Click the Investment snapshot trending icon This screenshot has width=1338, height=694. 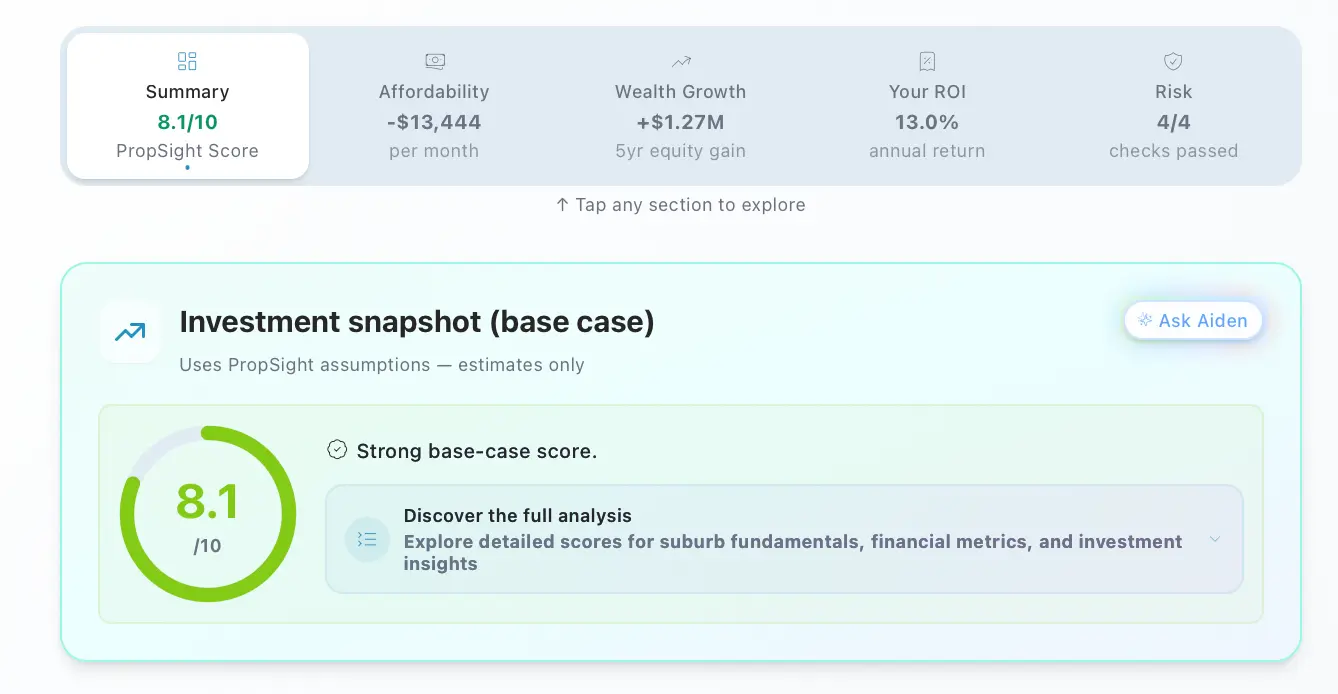pos(130,332)
